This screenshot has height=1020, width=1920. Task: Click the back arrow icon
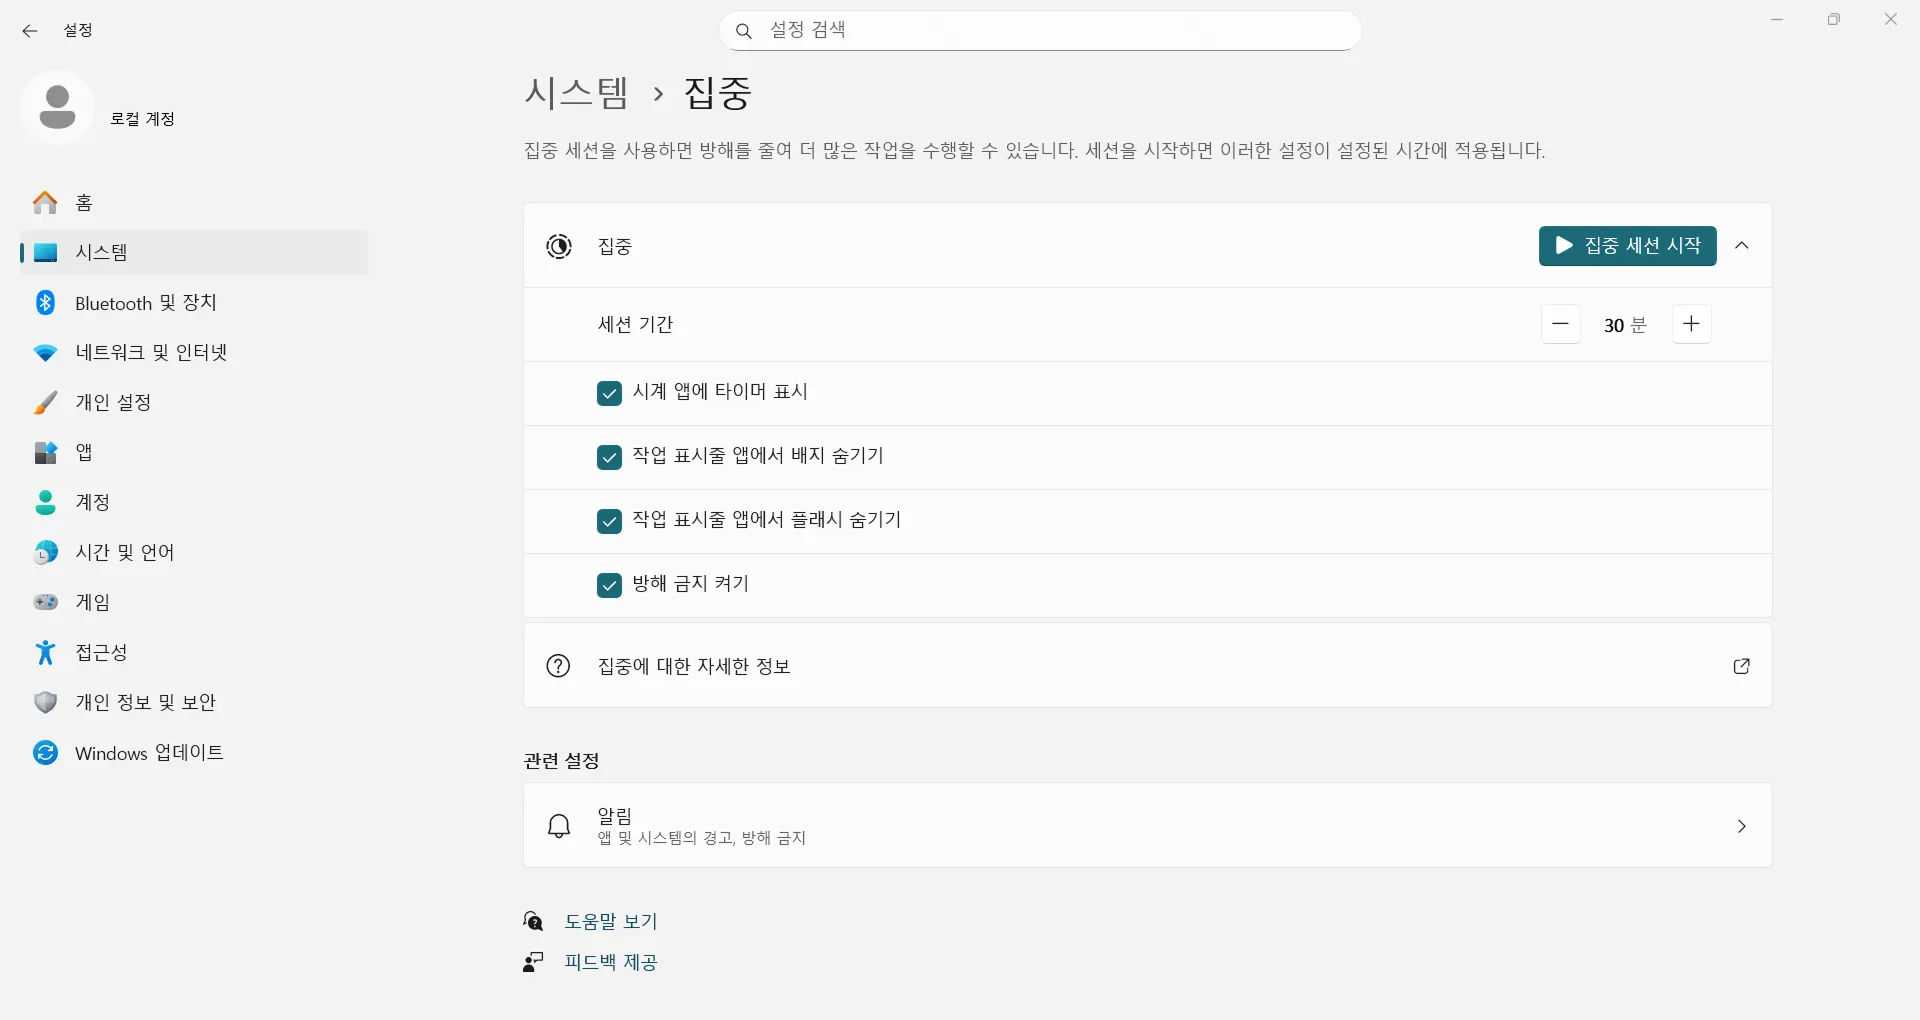tap(30, 31)
